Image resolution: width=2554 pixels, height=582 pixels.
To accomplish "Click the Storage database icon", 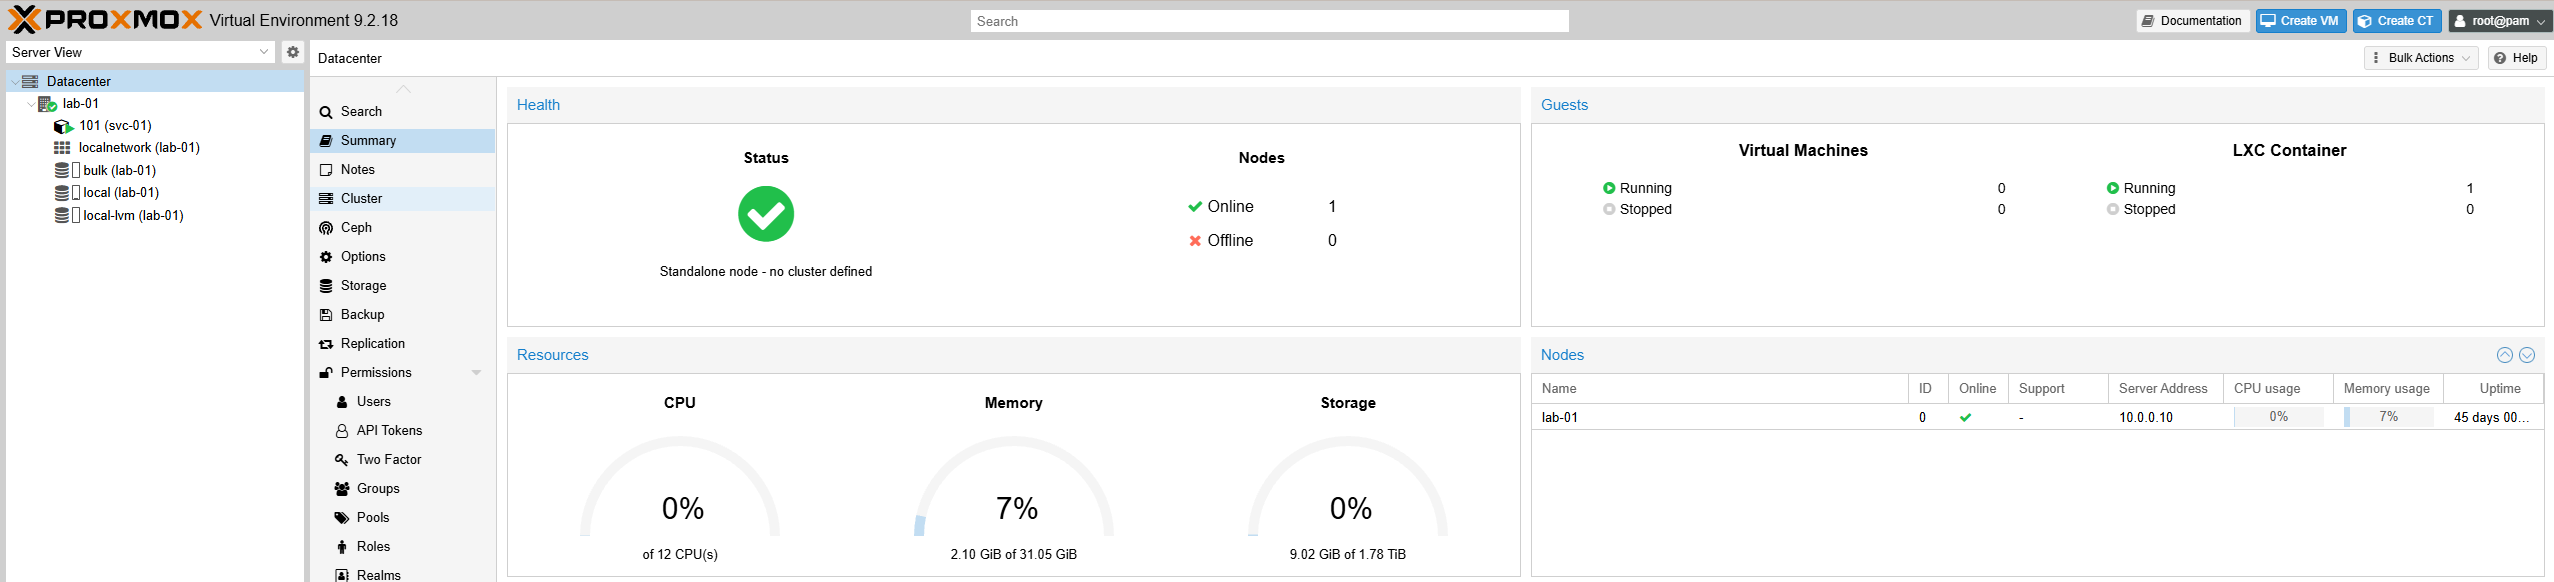I will pos(326,286).
